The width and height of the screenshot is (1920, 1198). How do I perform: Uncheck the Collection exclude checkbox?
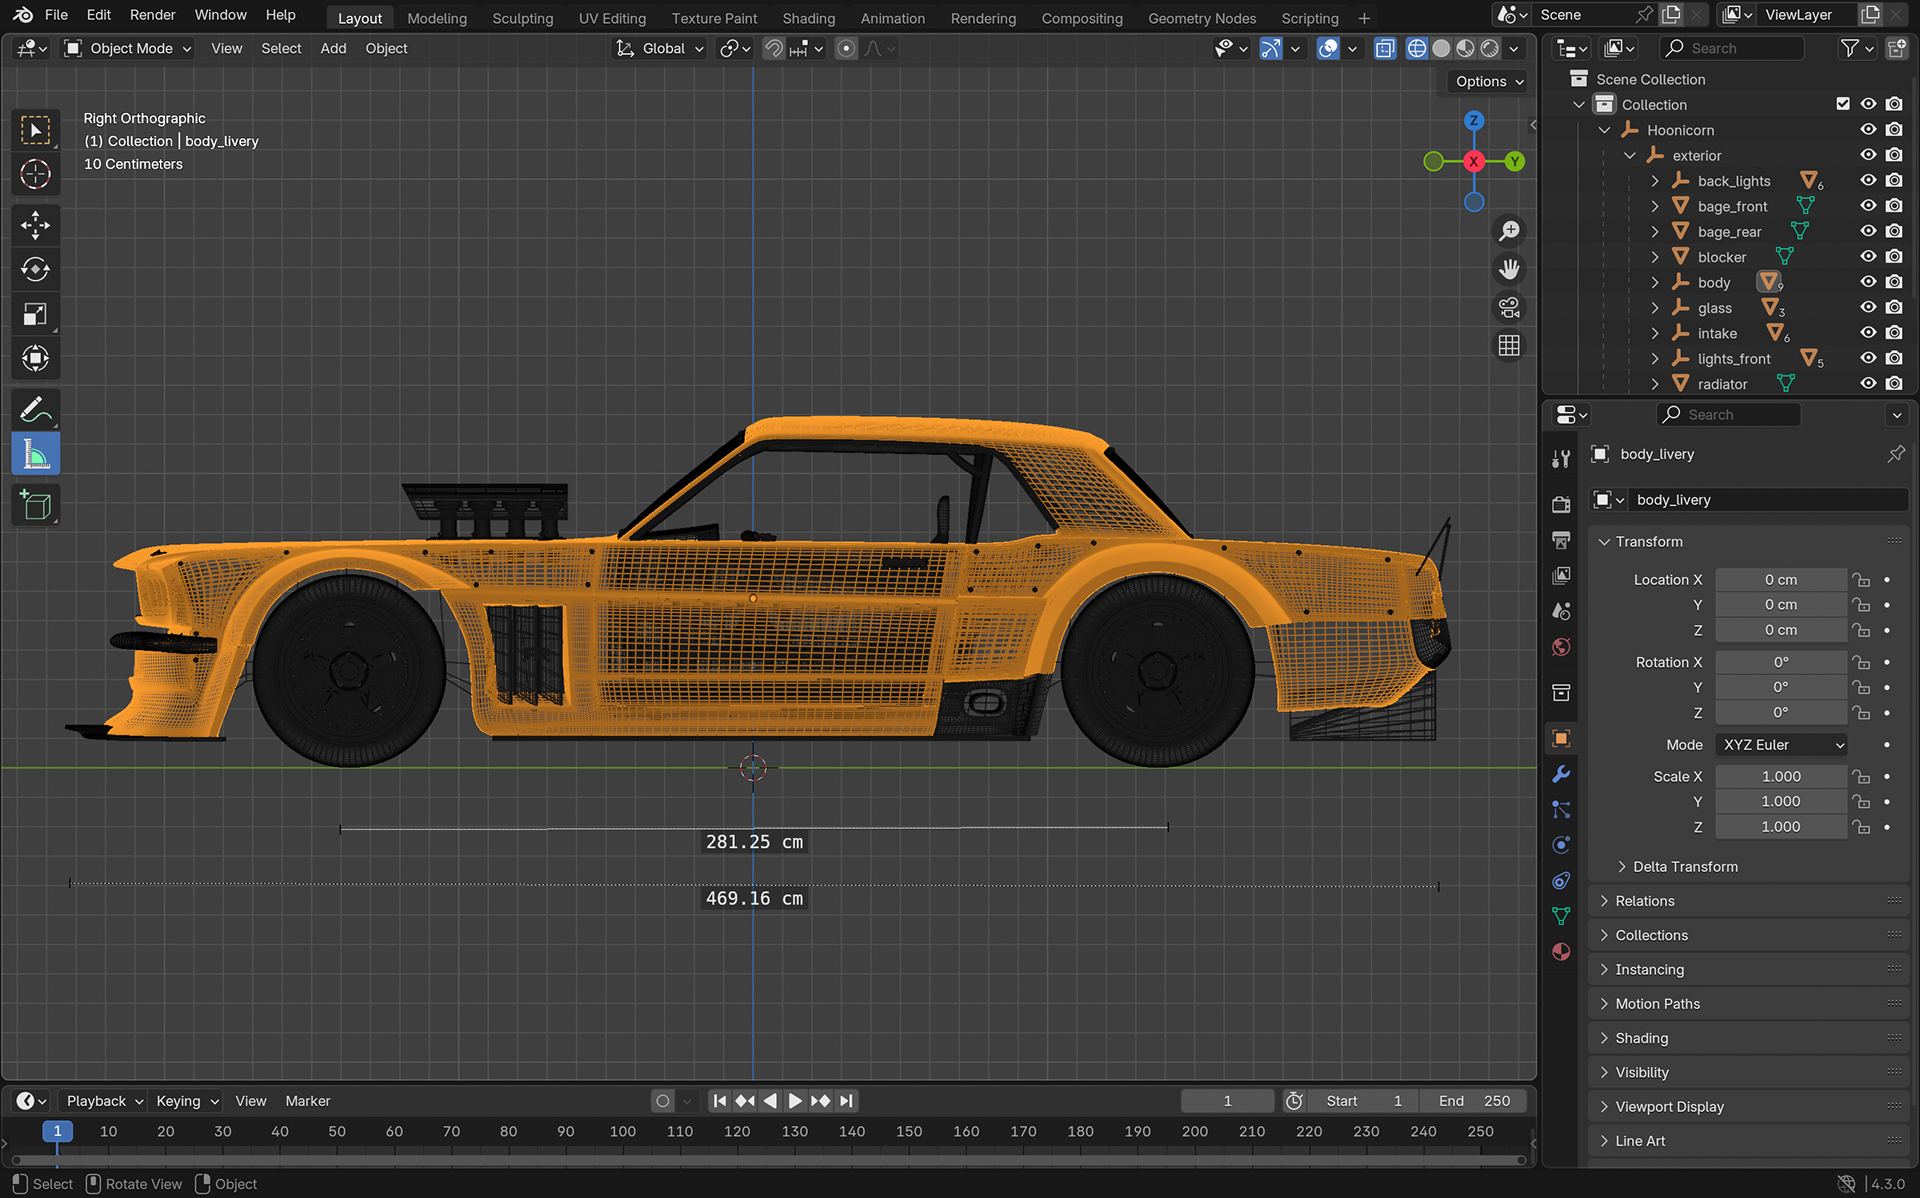click(1843, 104)
